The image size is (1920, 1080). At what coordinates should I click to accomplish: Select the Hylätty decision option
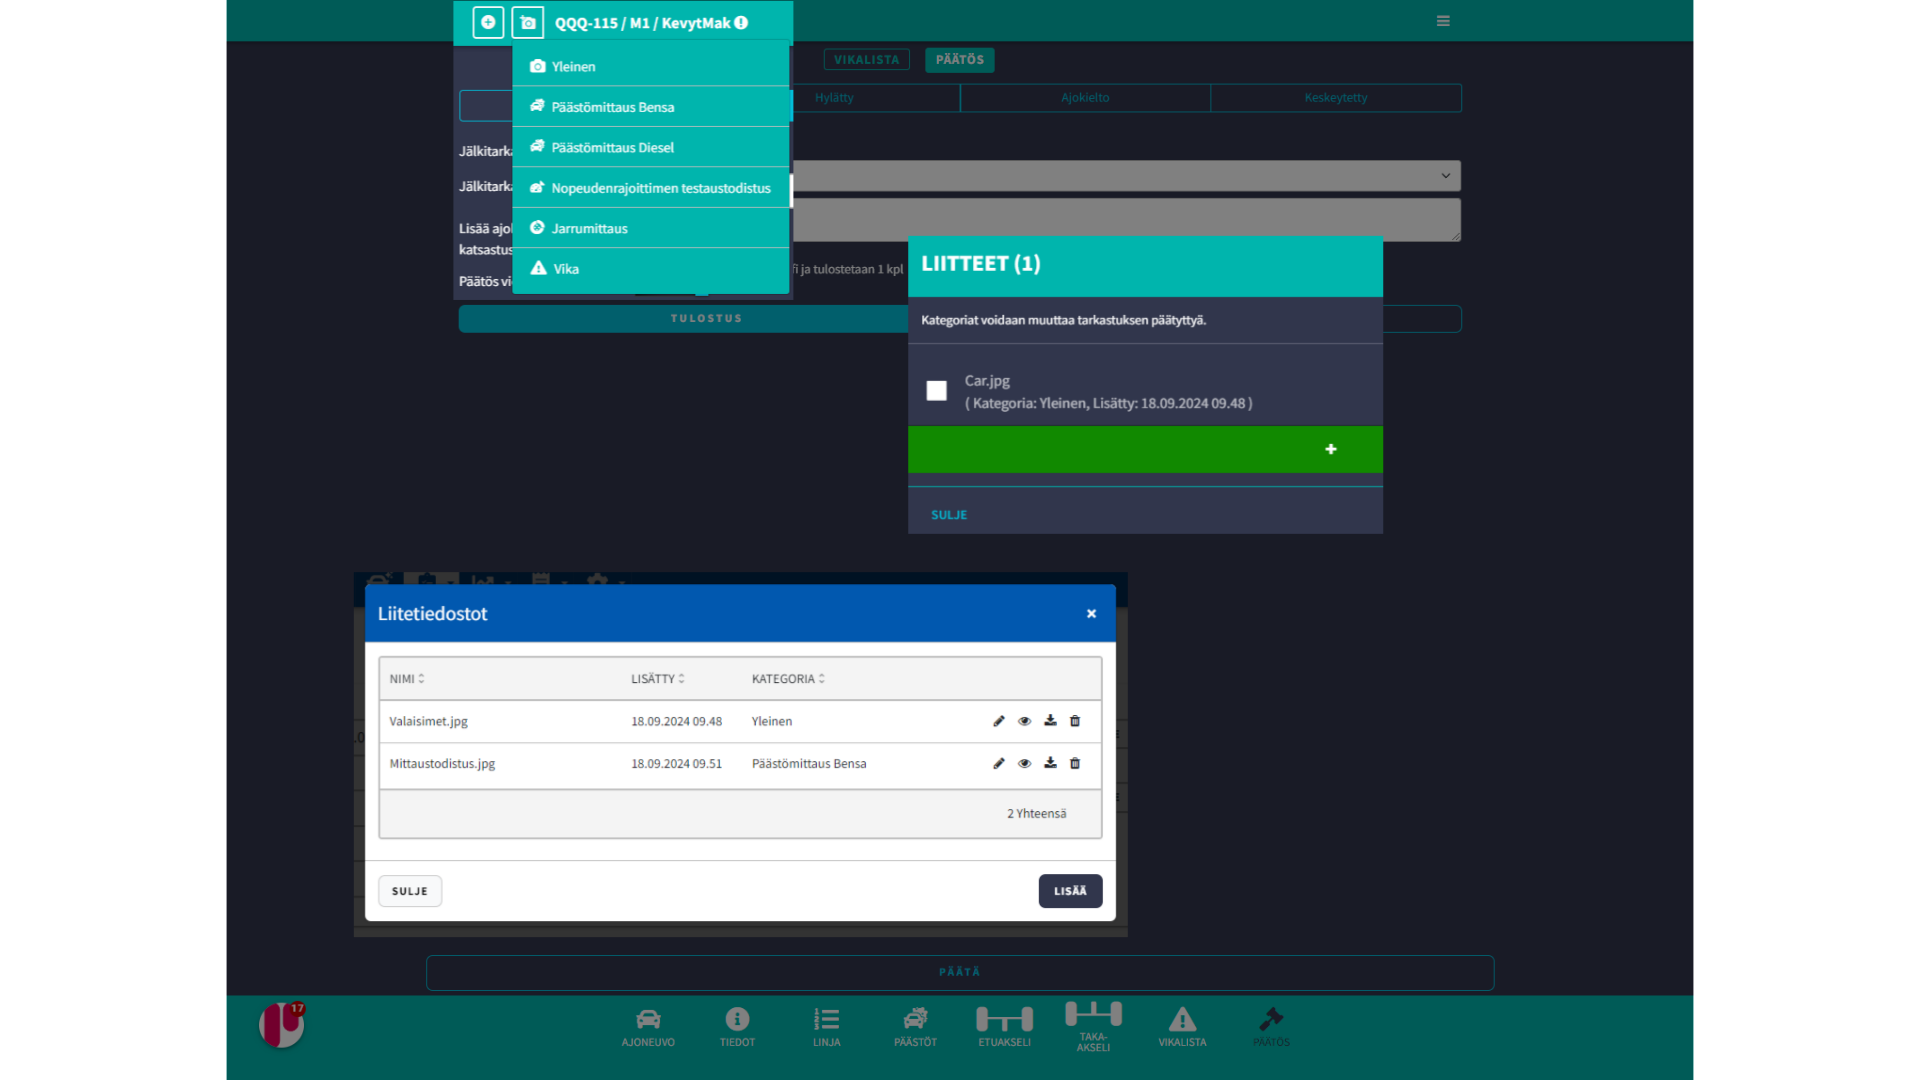[x=834, y=98]
